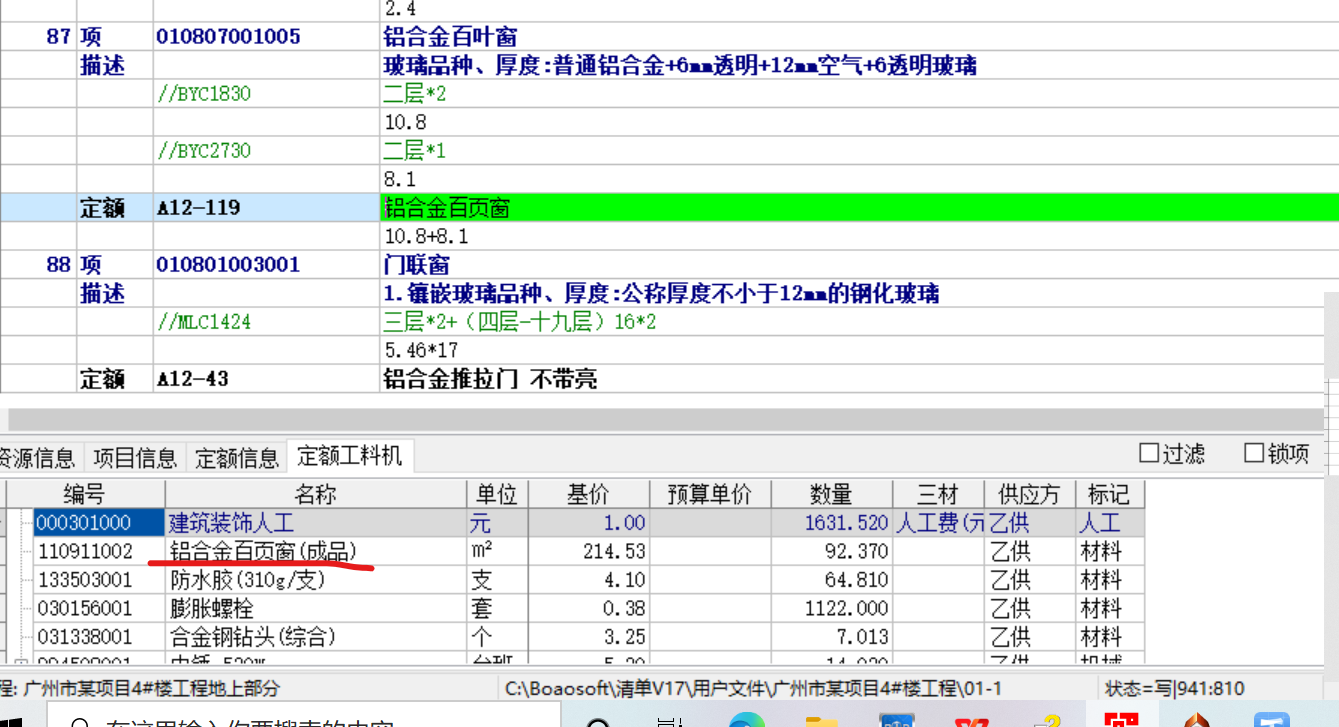This screenshot has width=1339, height=727.
Task: Click the 基价 column header
Action: [x=589, y=494]
